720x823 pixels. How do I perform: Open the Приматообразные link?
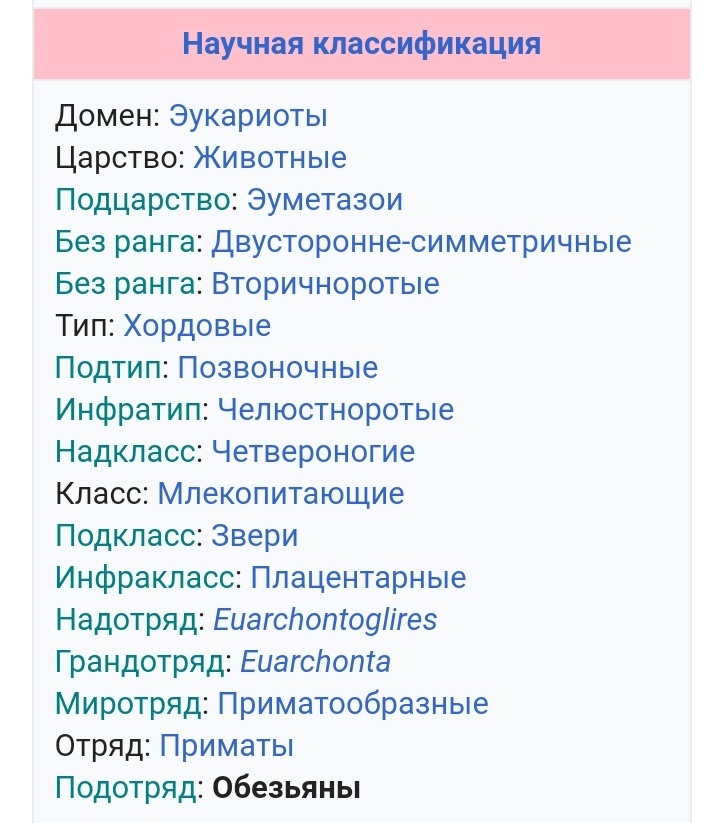tap(353, 704)
